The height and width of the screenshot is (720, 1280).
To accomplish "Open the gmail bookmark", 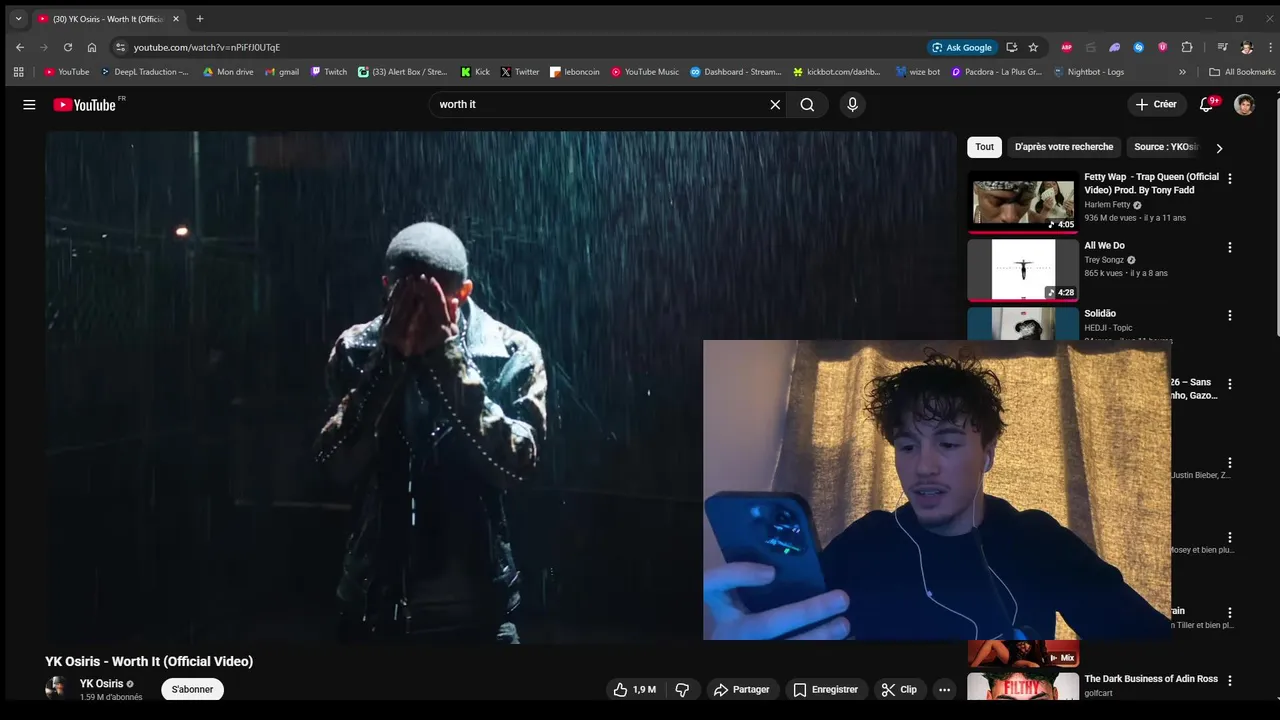I will pos(282,72).
